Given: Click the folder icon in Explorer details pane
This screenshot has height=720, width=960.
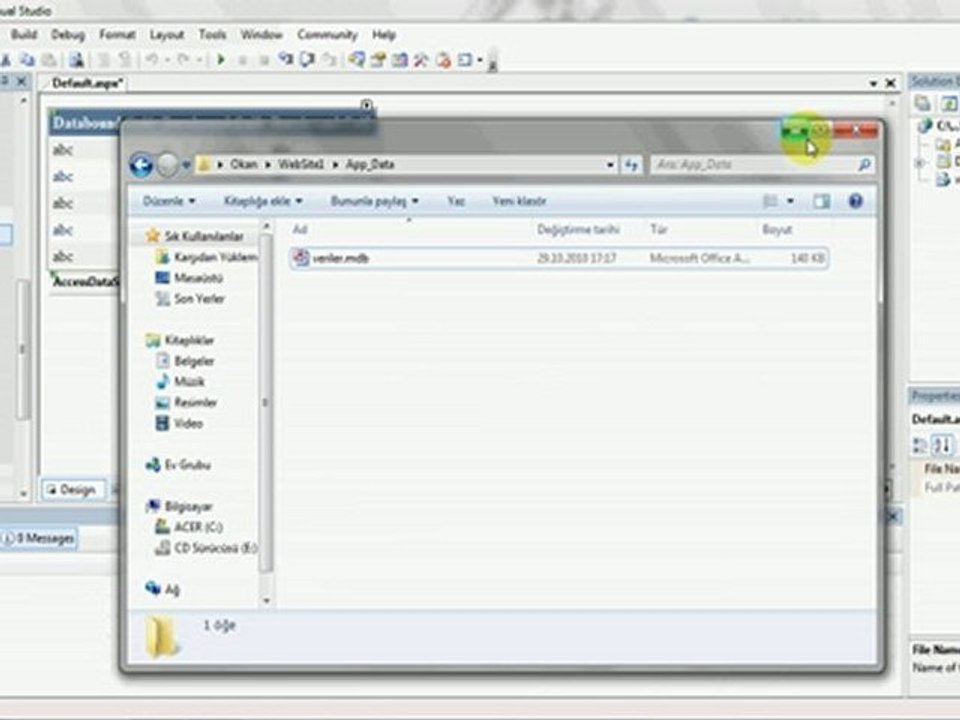Looking at the screenshot, I should tap(162, 637).
